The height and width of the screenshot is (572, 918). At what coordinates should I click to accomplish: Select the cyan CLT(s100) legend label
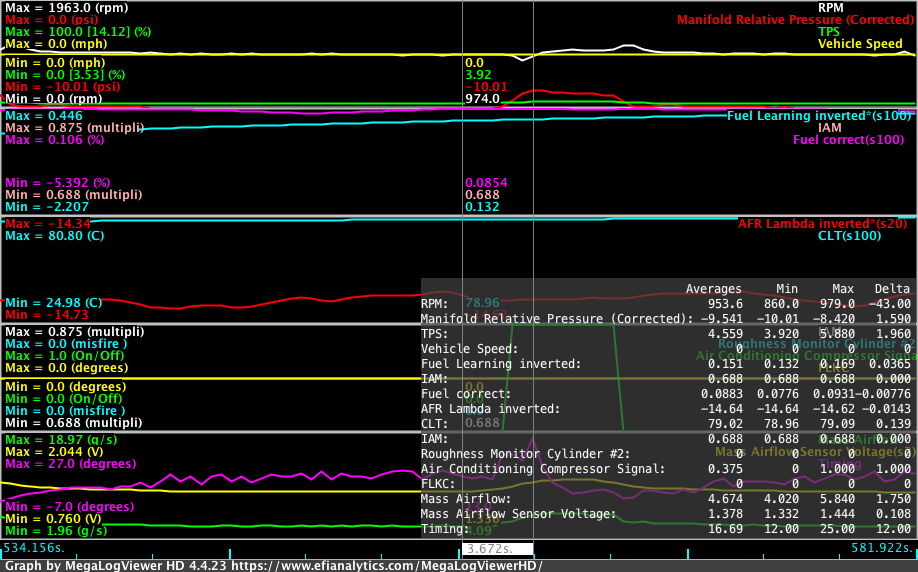point(875,237)
